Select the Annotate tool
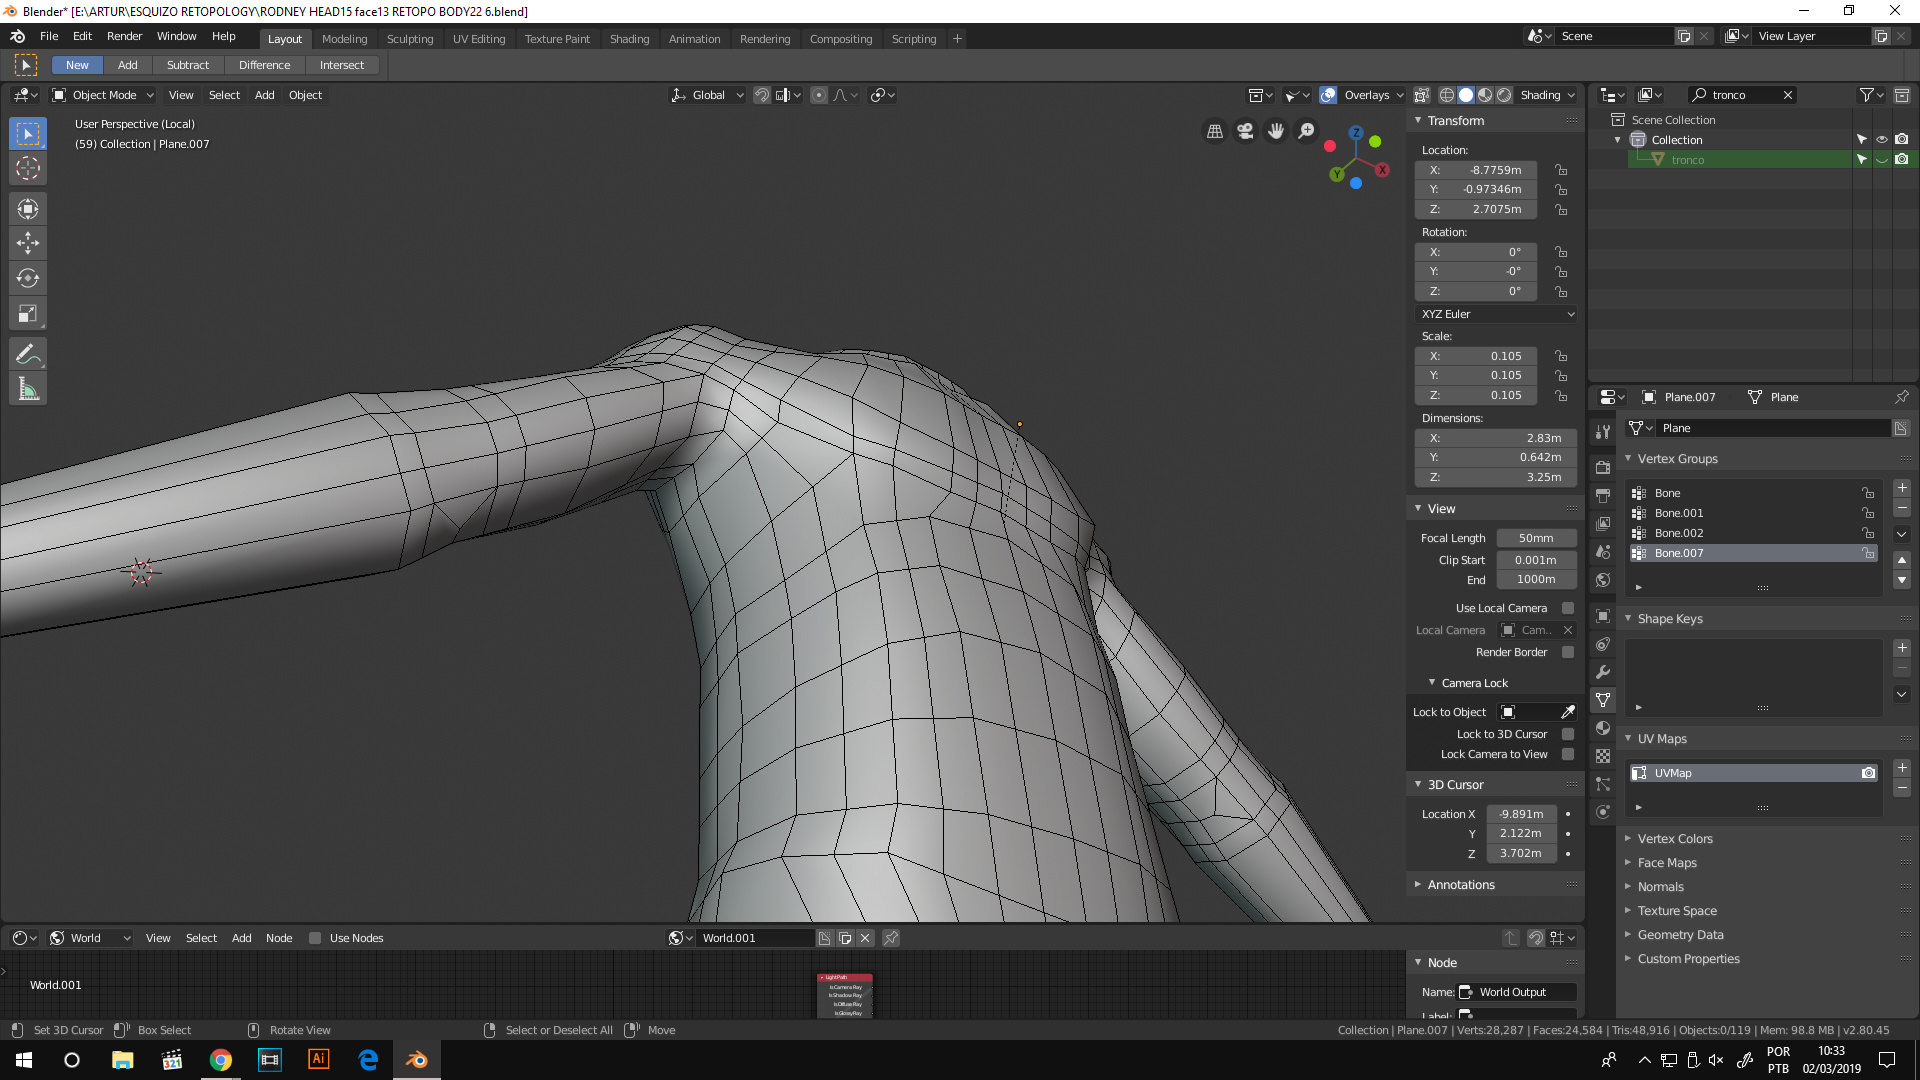 28,354
